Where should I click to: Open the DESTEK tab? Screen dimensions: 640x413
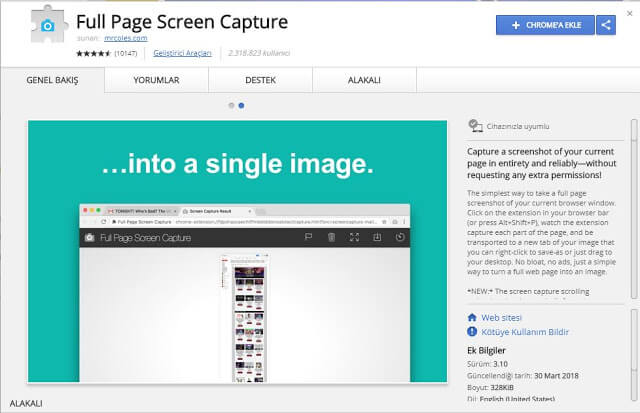(260, 80)
